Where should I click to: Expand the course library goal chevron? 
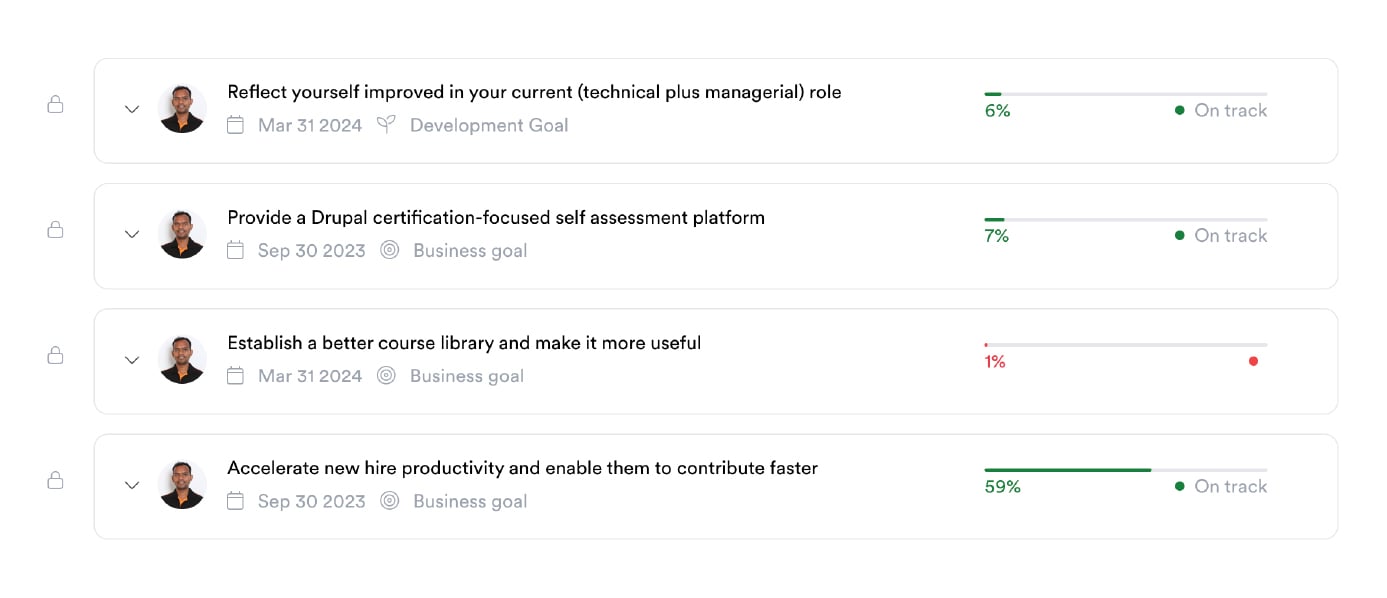point(132,360)
